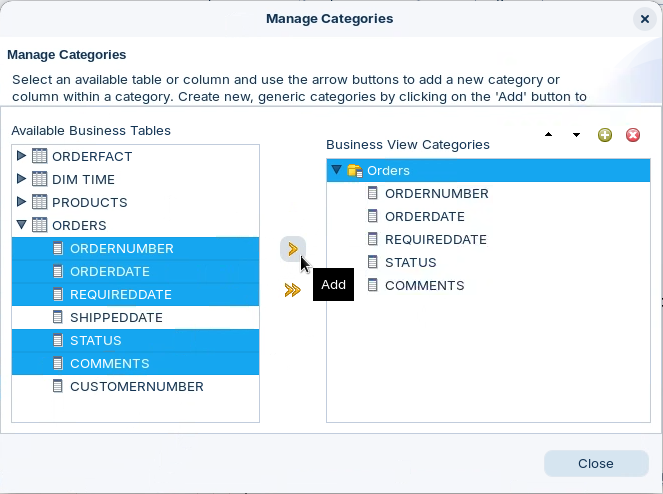Click the double-arrow Add All button
The image size is (663, 494).
point(292,290)
